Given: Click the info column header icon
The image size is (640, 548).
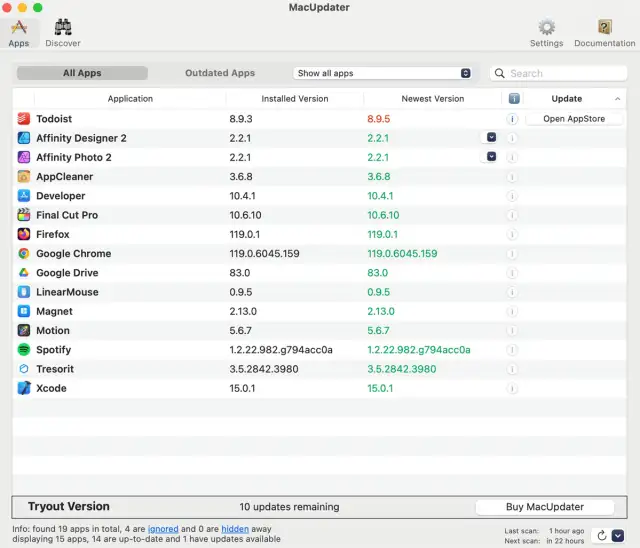Looking at the screenshot, I should pyautogui.click(x=512, y=99).
